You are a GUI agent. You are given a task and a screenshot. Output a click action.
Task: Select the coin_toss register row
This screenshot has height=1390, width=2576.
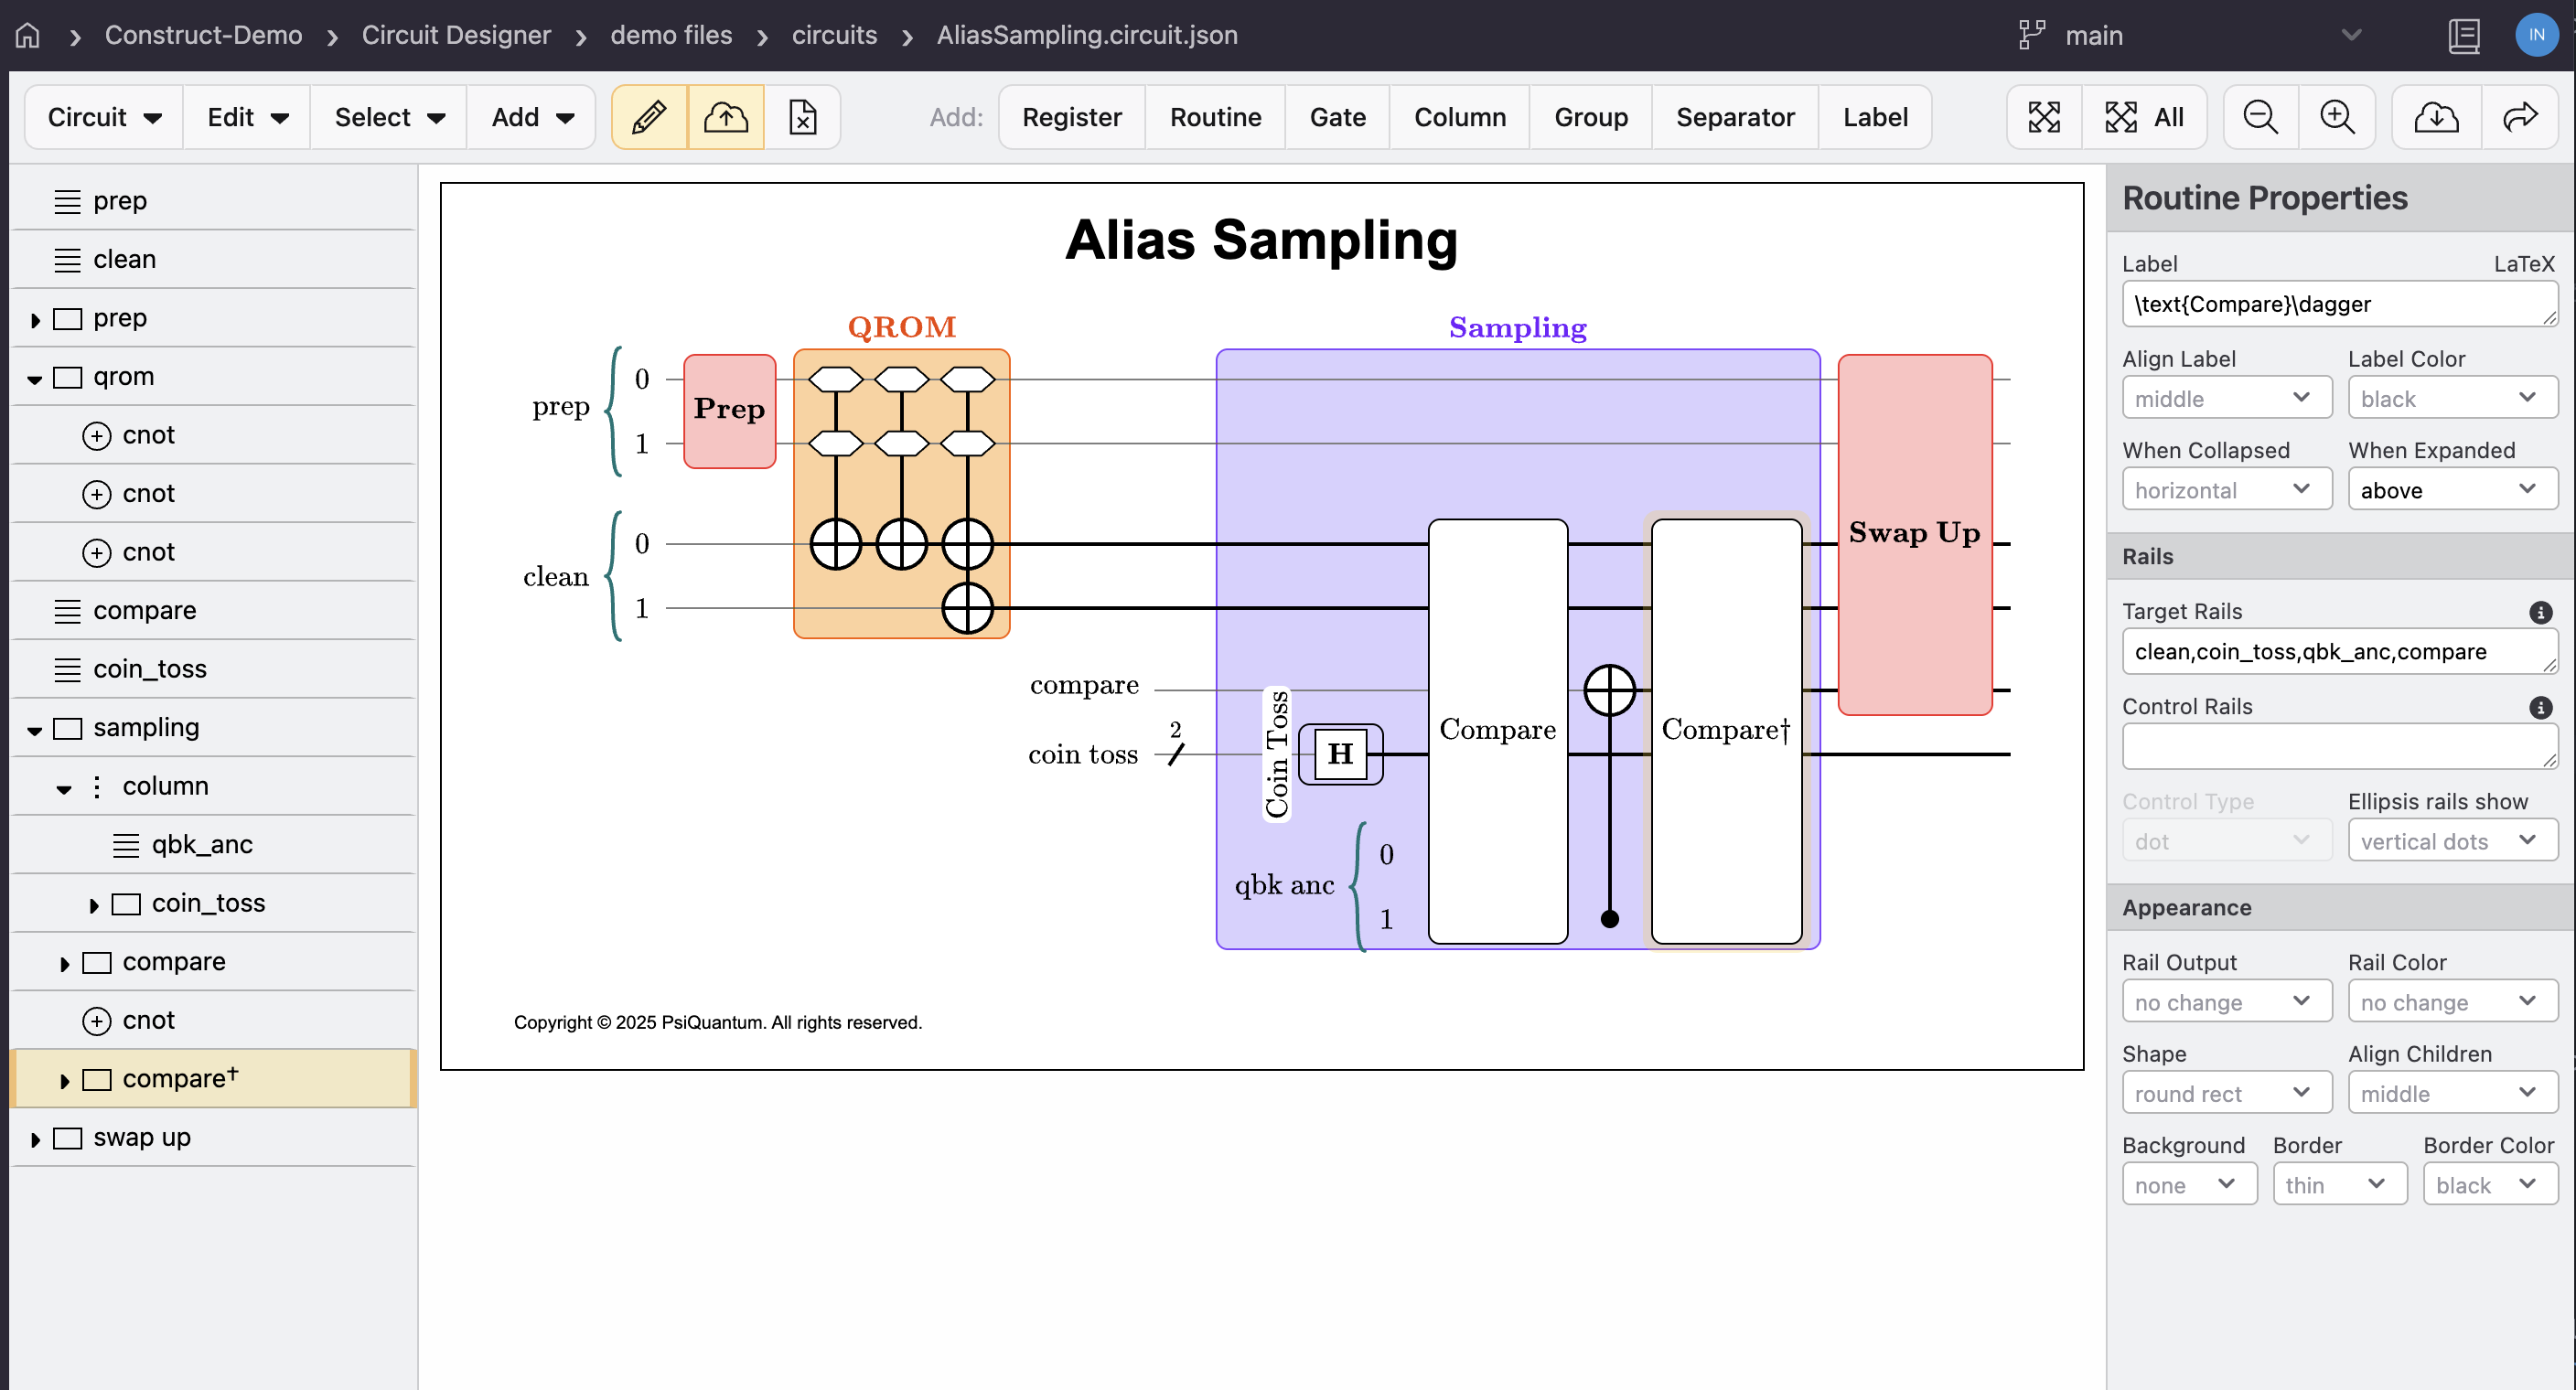point(212,669)
